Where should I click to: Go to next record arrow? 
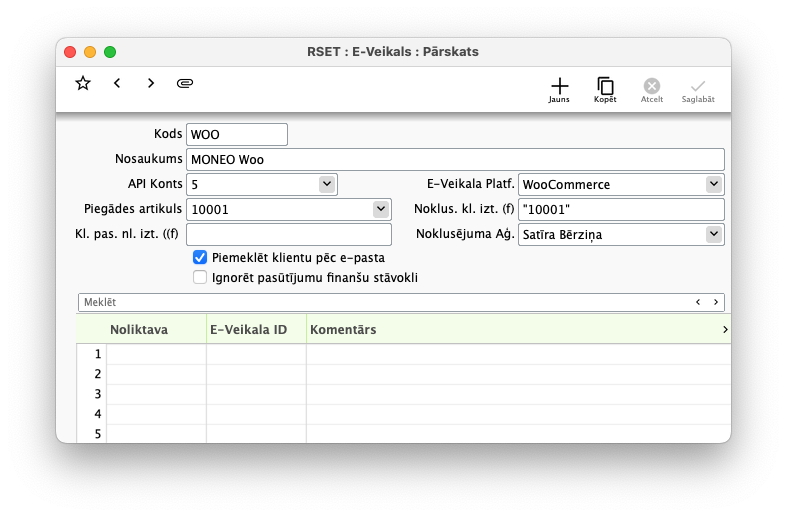pyautogui.click(x=151, y=83)
